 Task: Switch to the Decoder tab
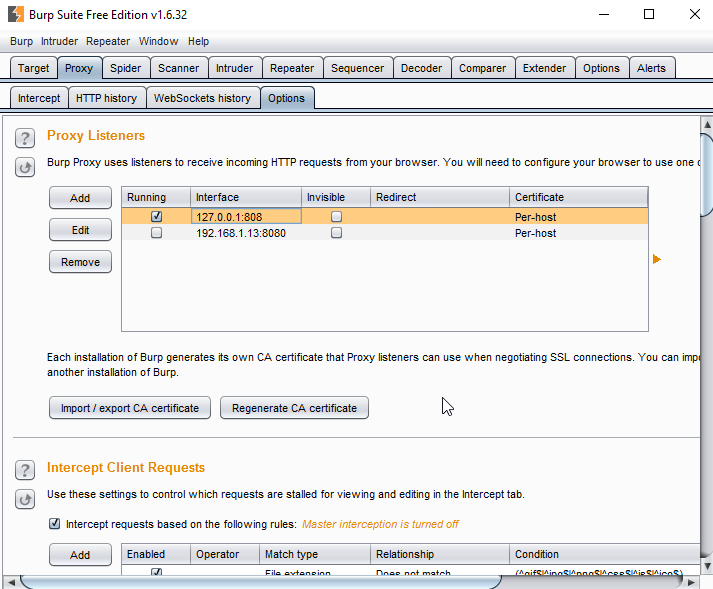point(422,68)
